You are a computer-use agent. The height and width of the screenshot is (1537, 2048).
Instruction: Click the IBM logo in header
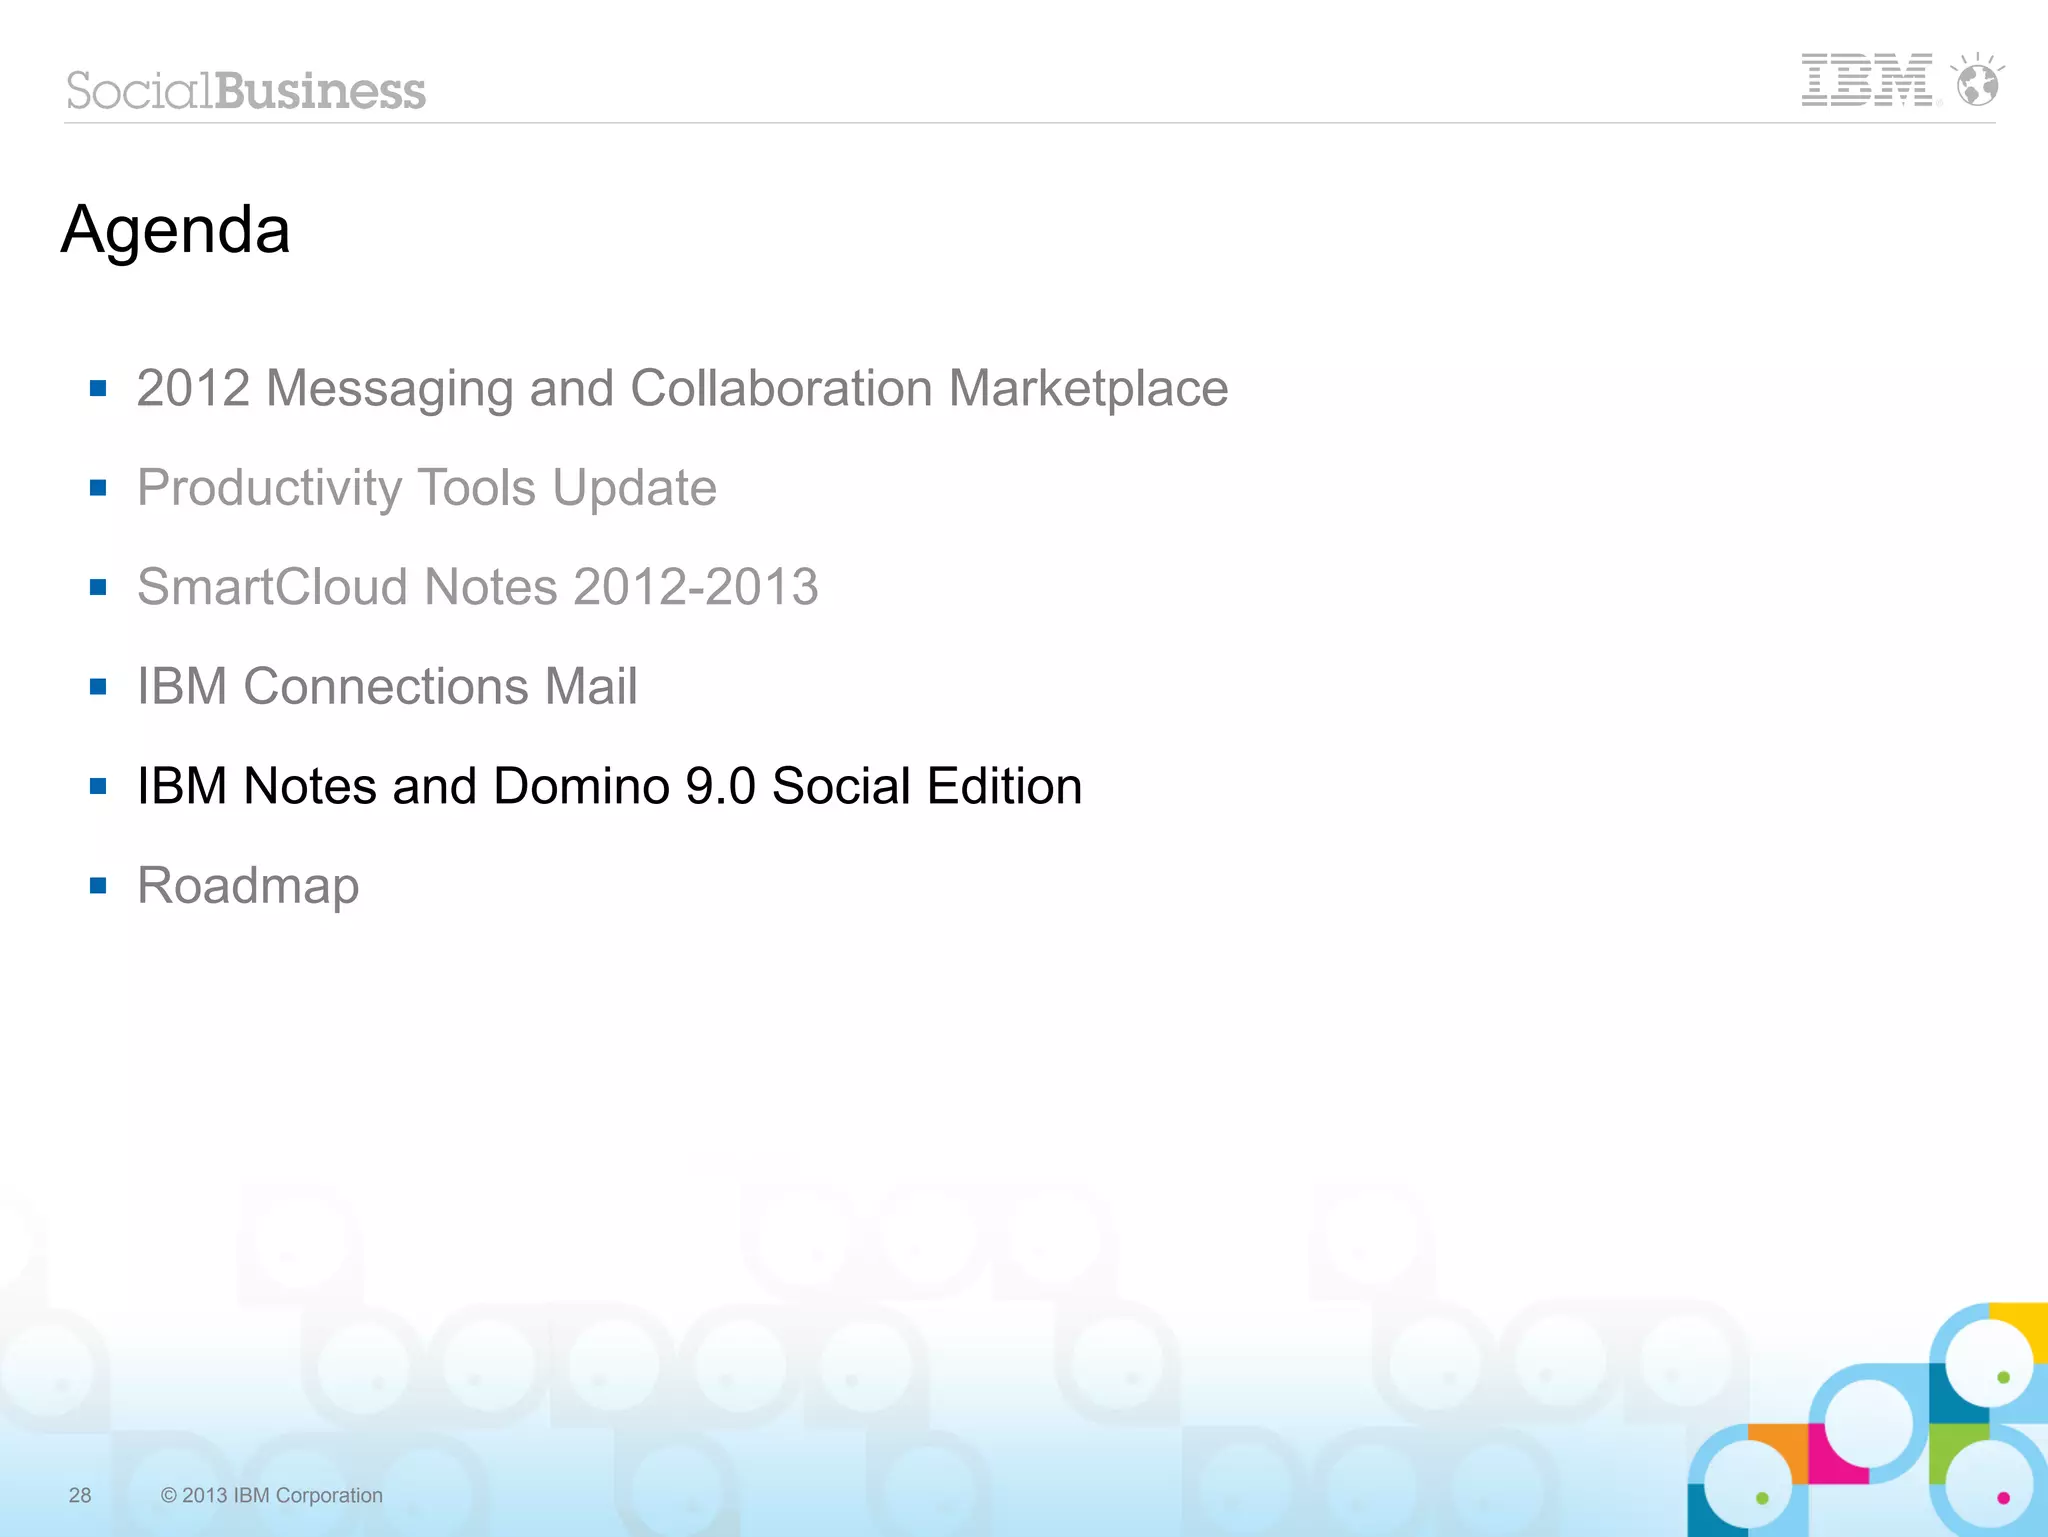point(1868,80)
